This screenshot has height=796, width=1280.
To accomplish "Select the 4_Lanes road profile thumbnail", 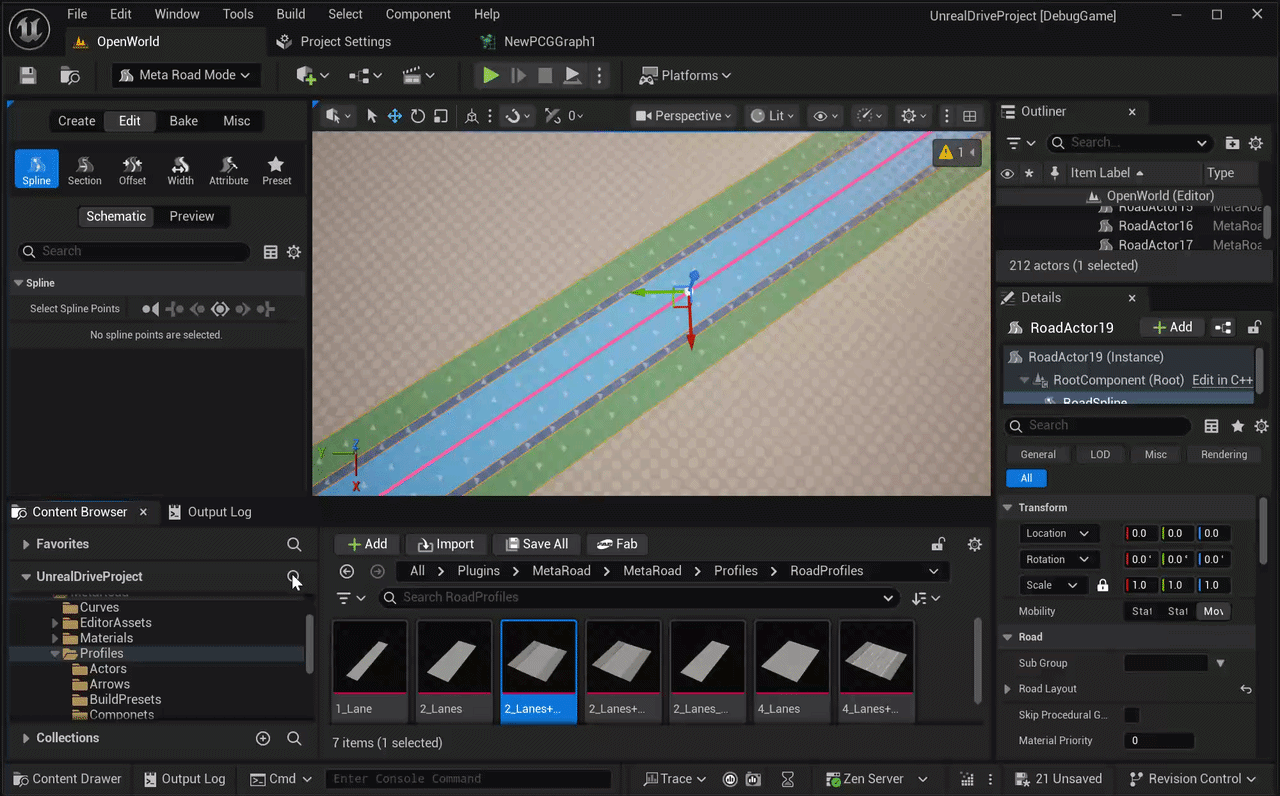I will coord(792,670).
